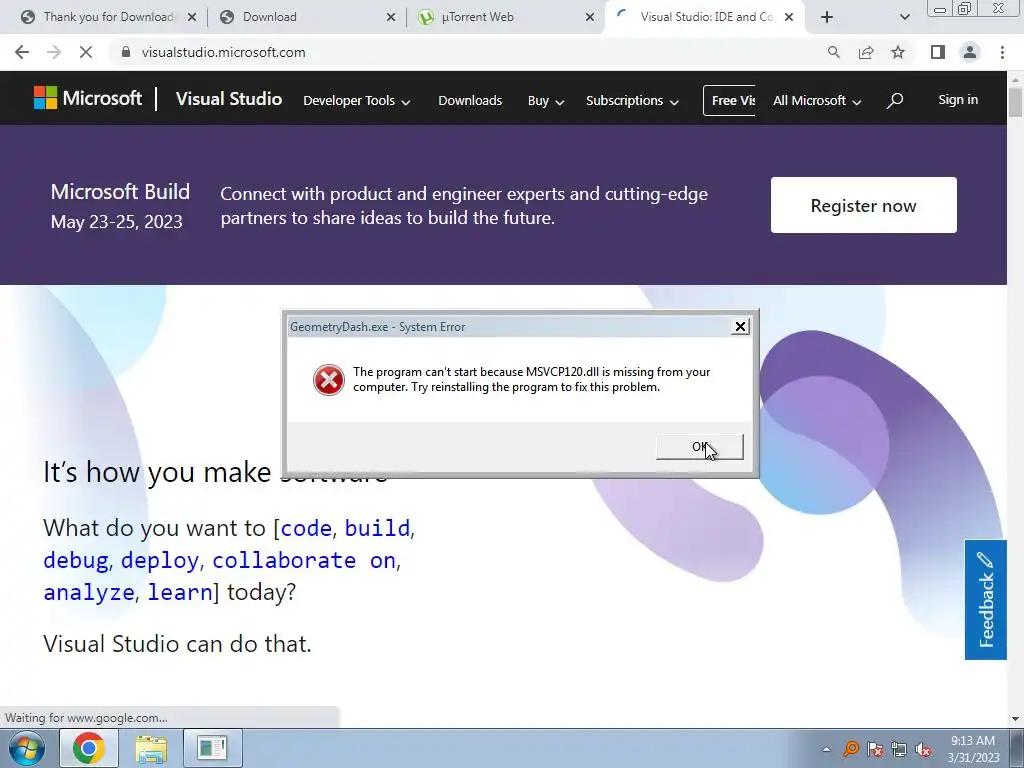Open Action Center flag icon
This screenshot has height=768, width=1024.
(x=874, y=748)
